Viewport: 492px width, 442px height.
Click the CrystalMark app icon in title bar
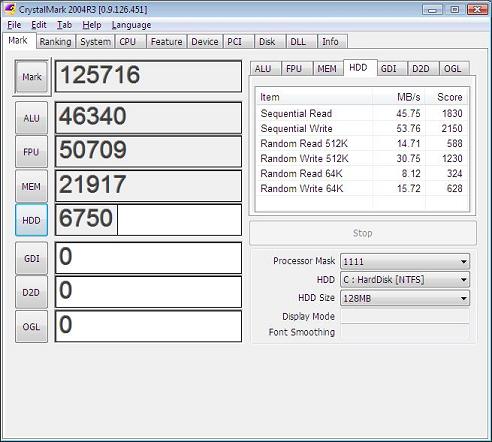[10, 9]
